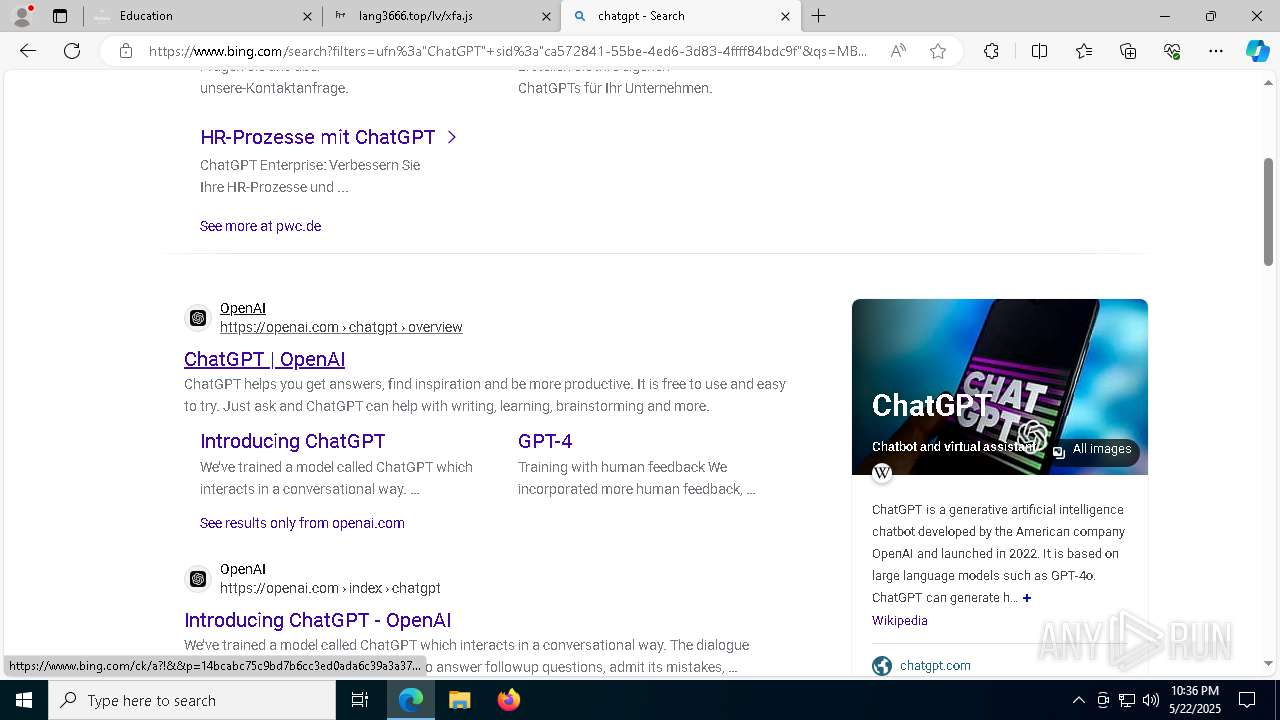Screen dimensions: 1280x720
Task: Open a new tab with plus button
Action: click(819, 16)
